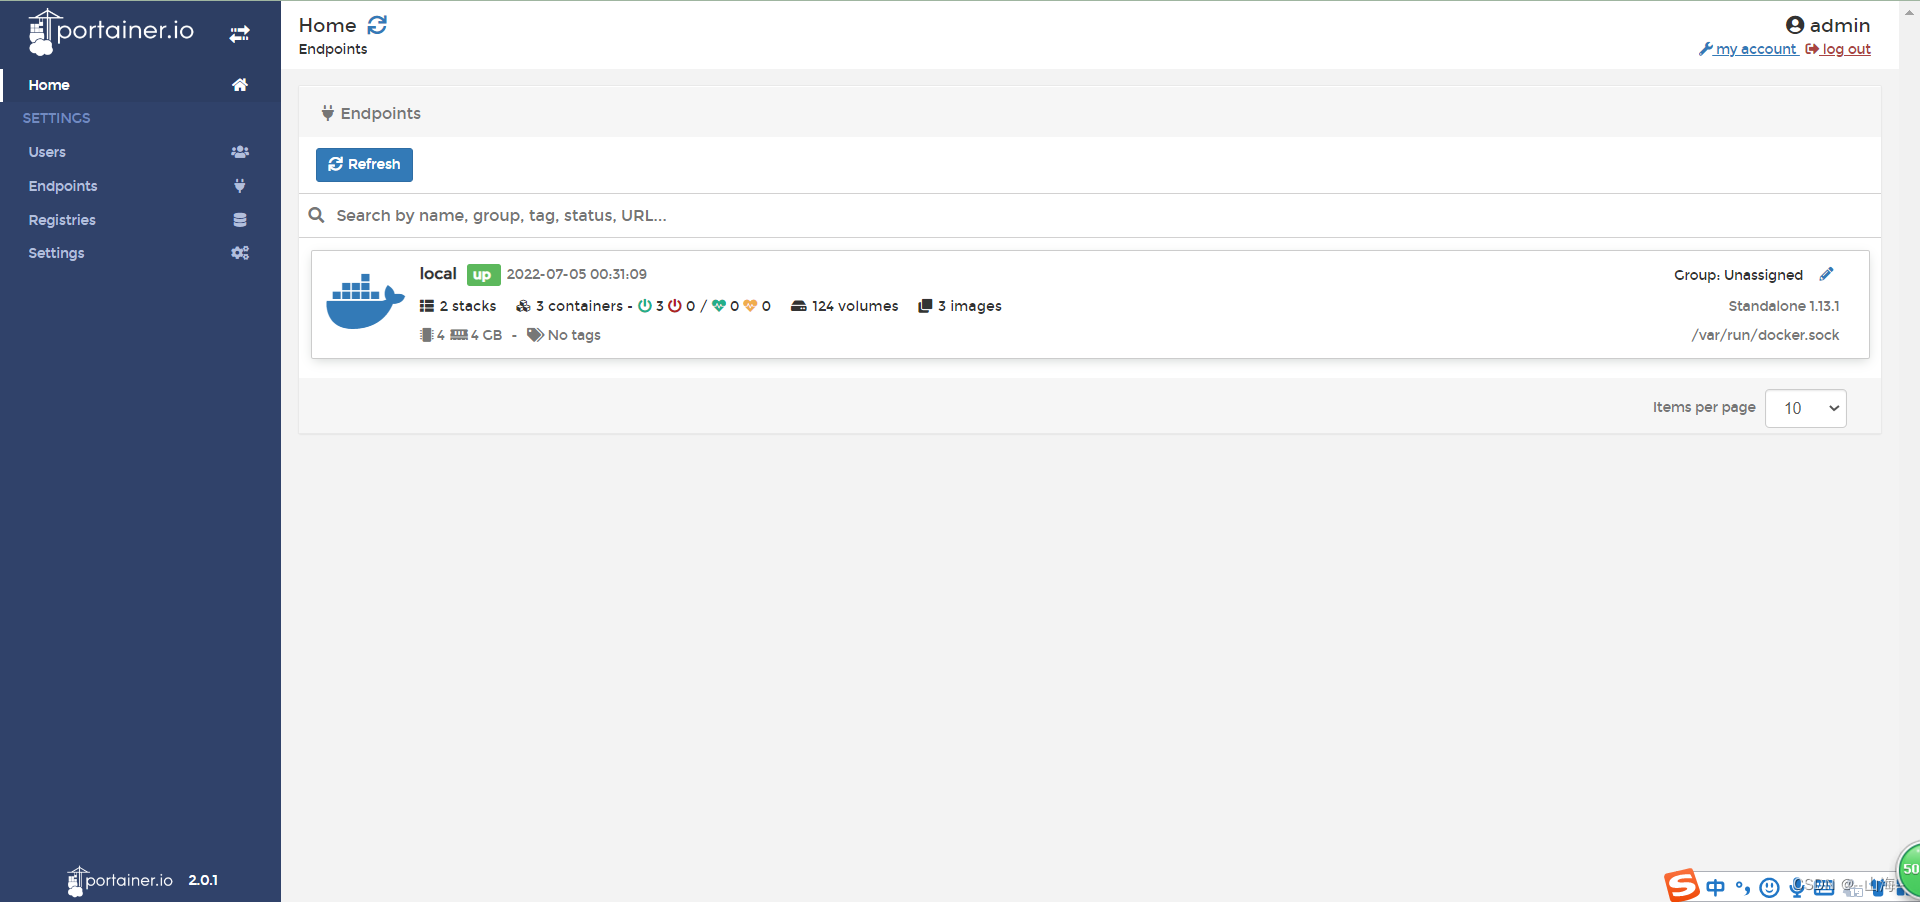The image size is (1920, 902).
Task: Open the Settings menu item
Action: [x=56, y=253]
